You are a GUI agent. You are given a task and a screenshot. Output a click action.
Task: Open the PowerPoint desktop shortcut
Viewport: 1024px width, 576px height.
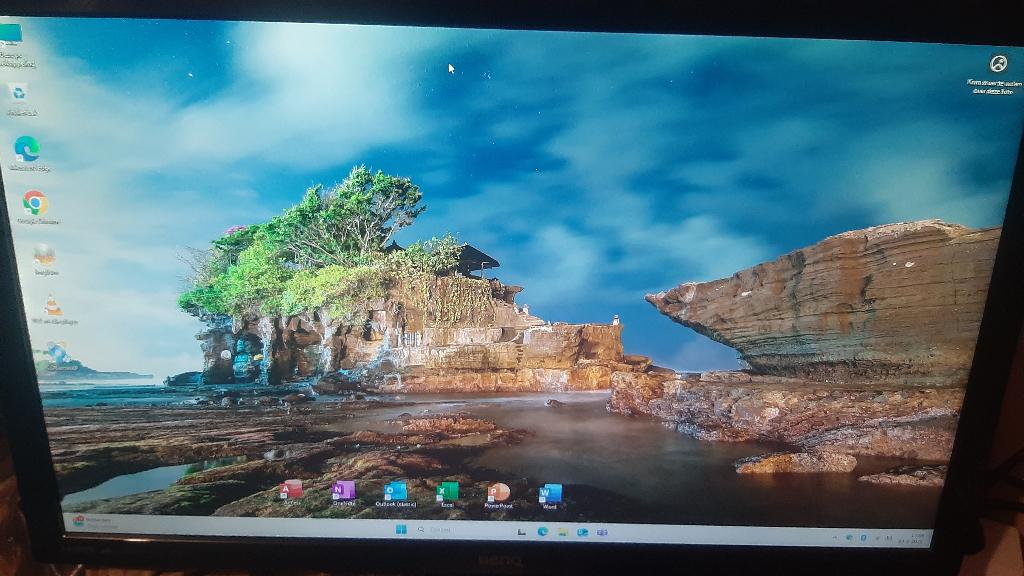click(499, 496)
